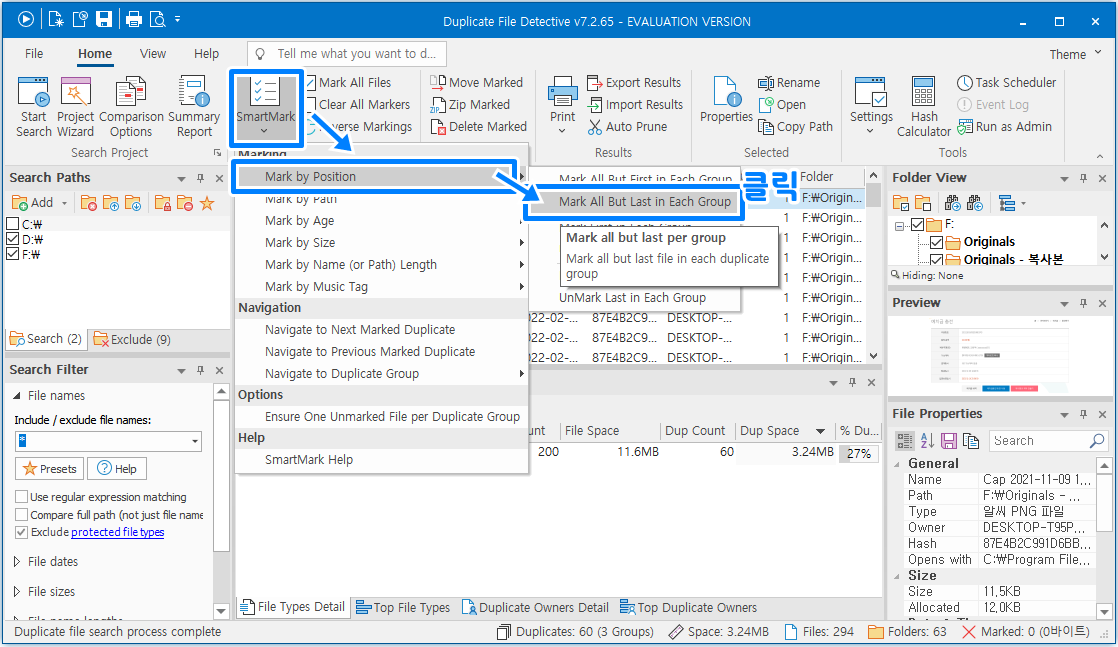Toggle Exclude protected file types checkbox

(x=21, y=532)
